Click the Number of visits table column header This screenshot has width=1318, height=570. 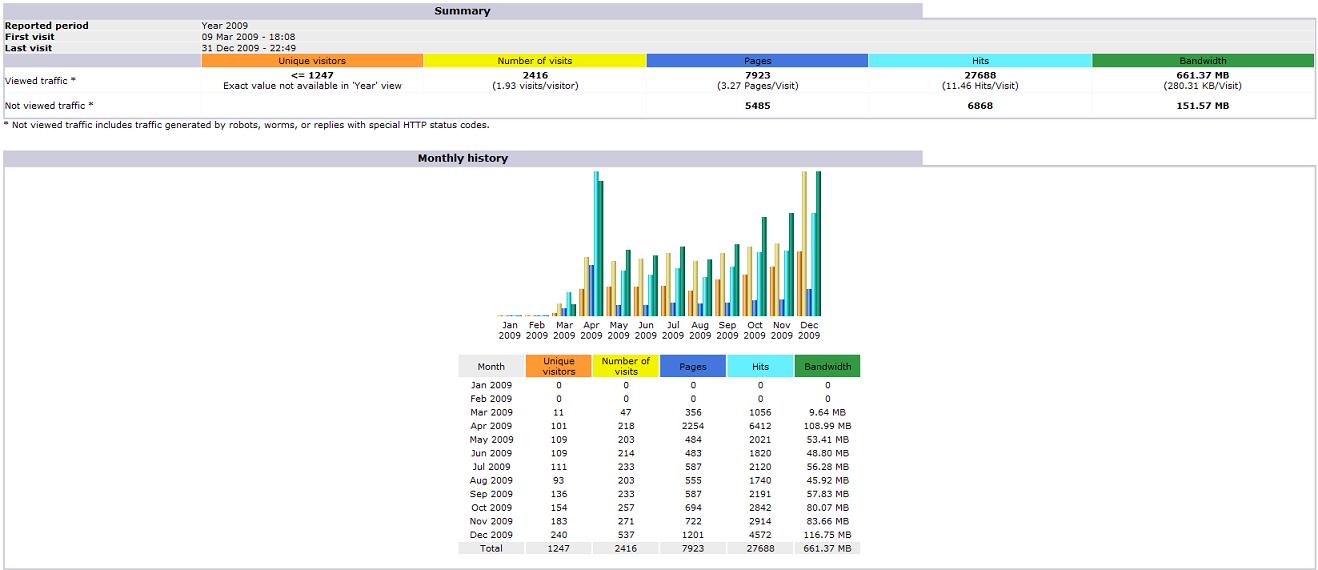pyautogui.click(x=626, y=366)
